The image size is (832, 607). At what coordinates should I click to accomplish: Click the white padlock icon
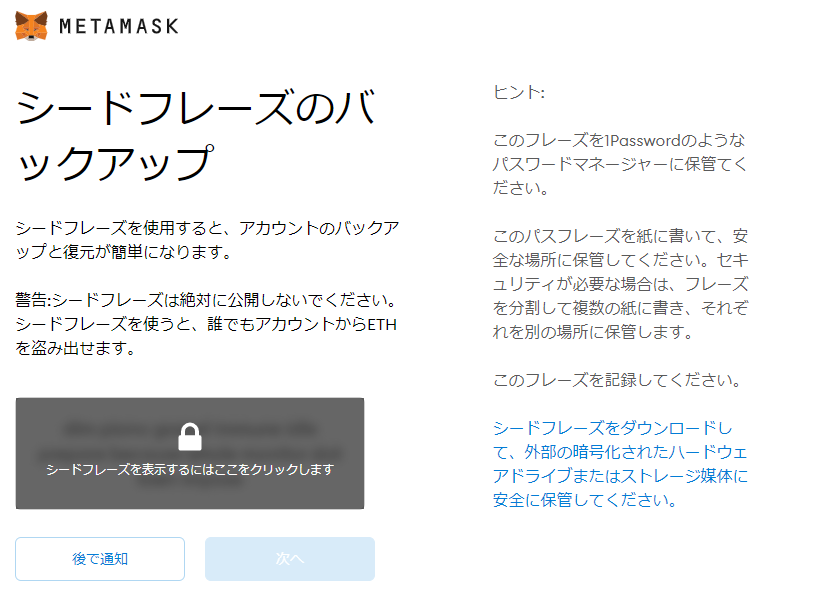pyautogui.click(x=190, y=437)
